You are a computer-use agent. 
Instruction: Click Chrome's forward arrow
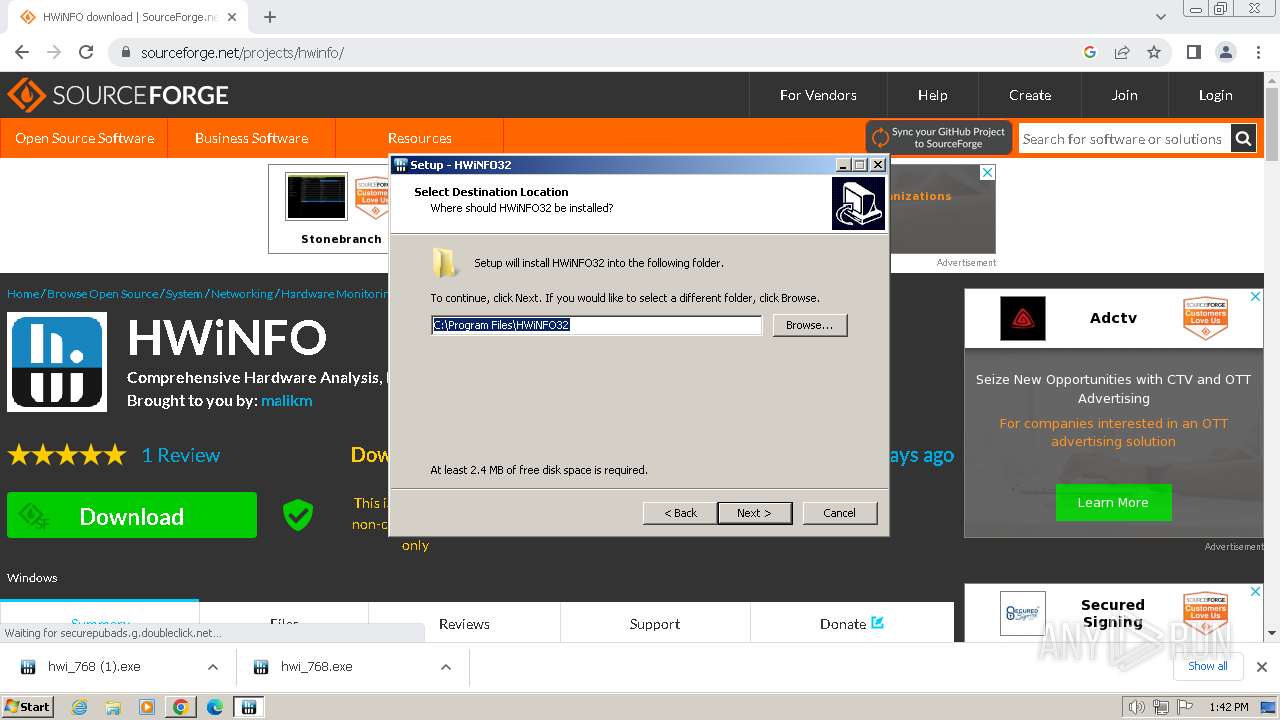pyautogui.click(x=54, y=52)
